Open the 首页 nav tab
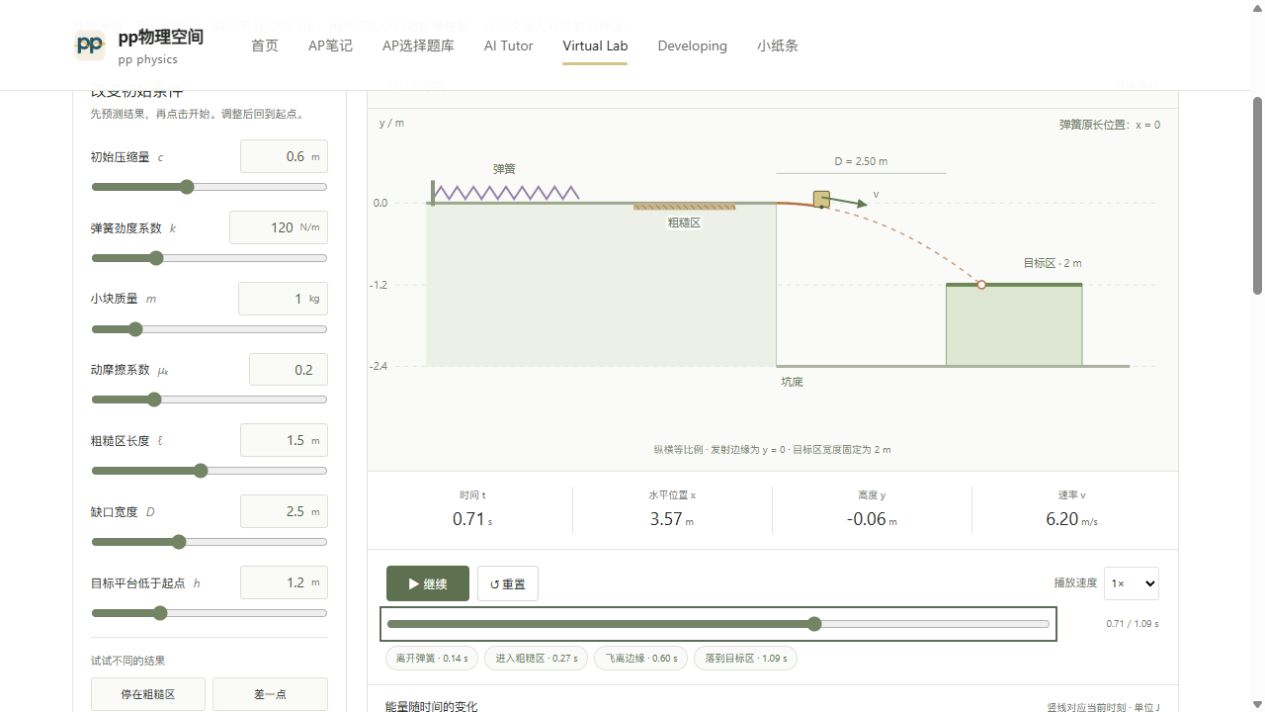This screenshot has width=1265, height=712. pos(265,46)
